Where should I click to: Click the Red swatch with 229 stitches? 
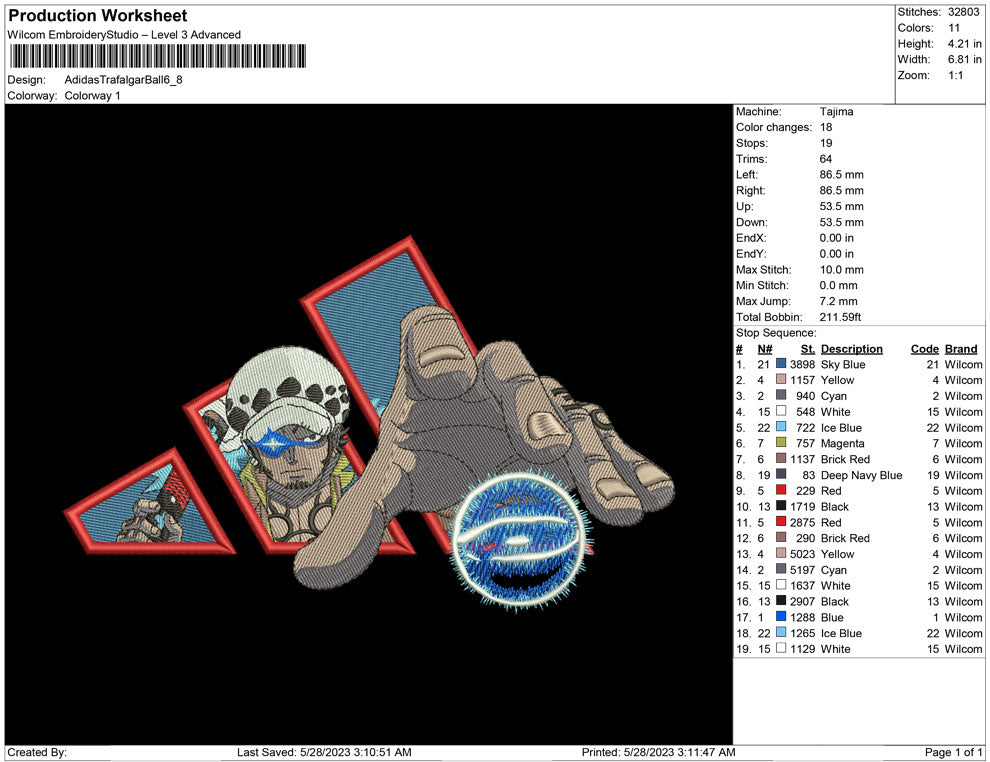(781, 490)
